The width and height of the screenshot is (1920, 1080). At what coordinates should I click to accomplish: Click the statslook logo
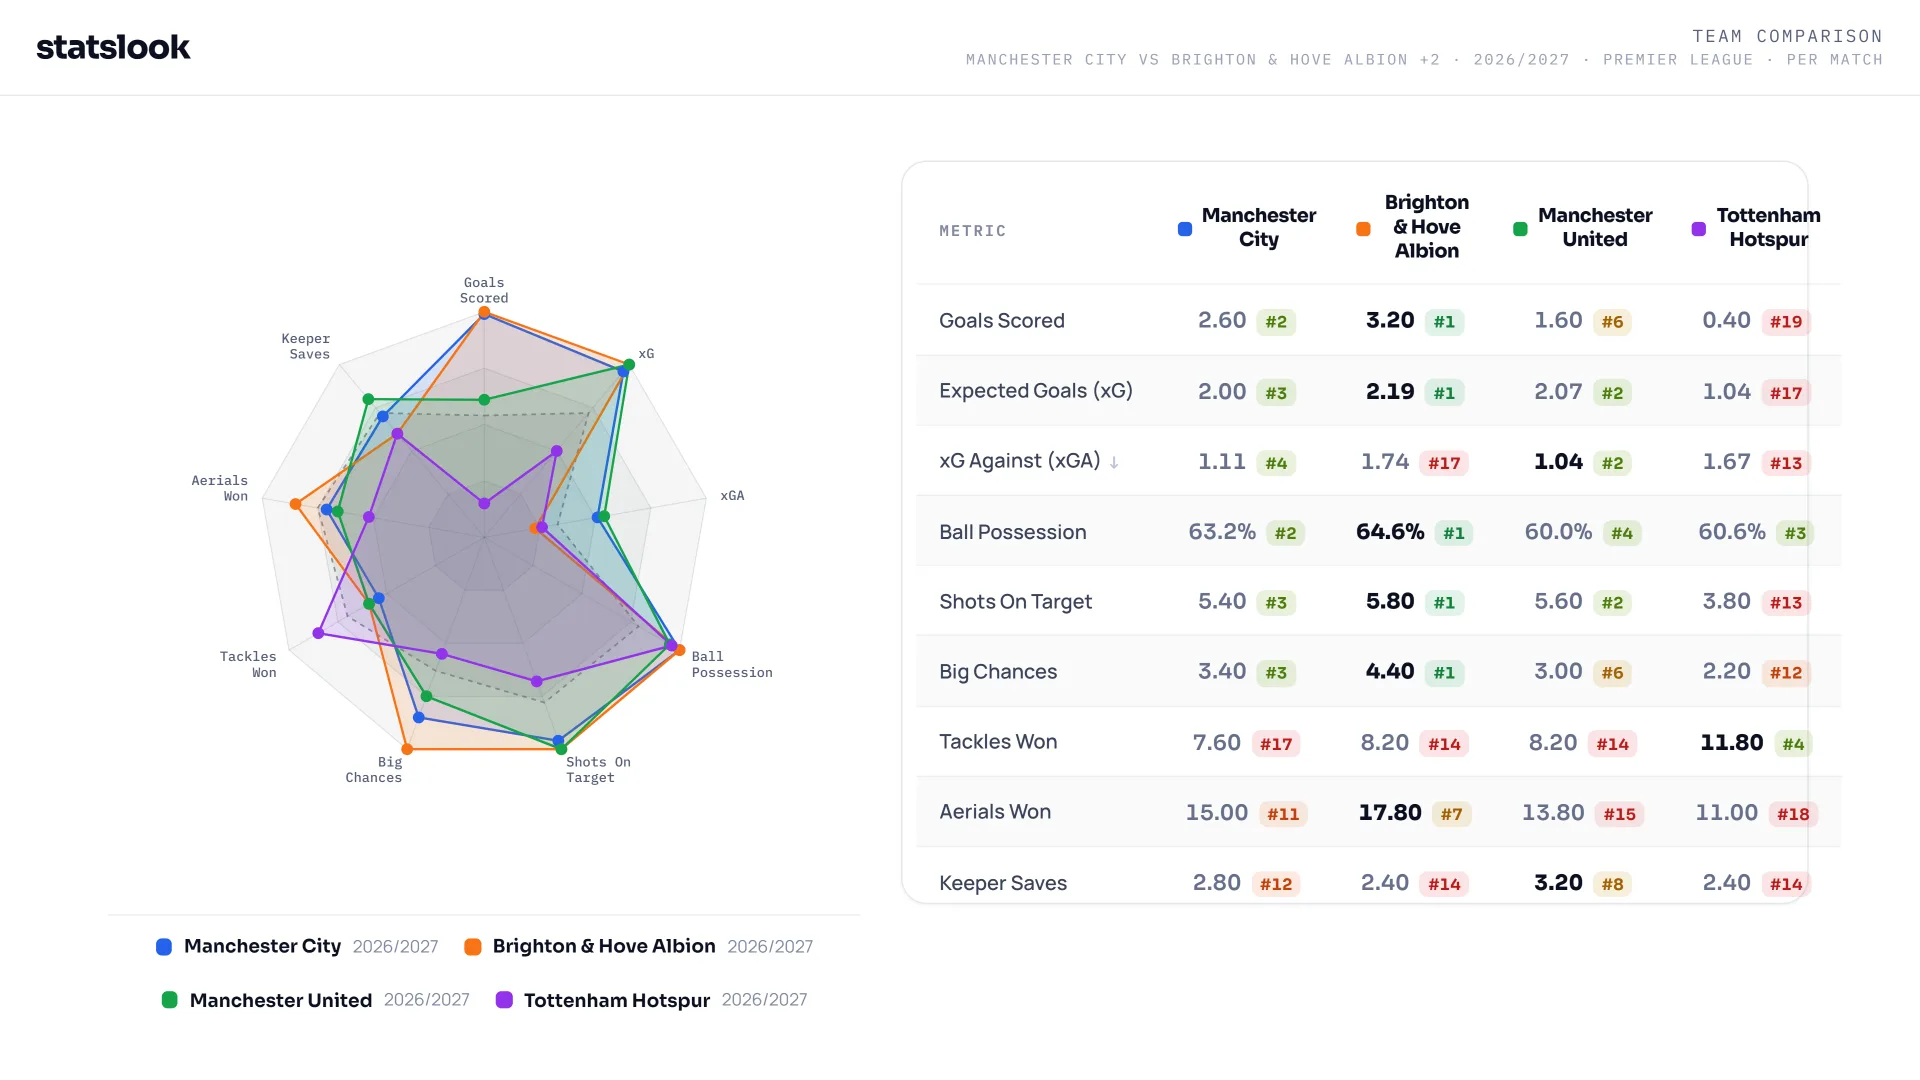pyautogui.click(x=113, y=47)
